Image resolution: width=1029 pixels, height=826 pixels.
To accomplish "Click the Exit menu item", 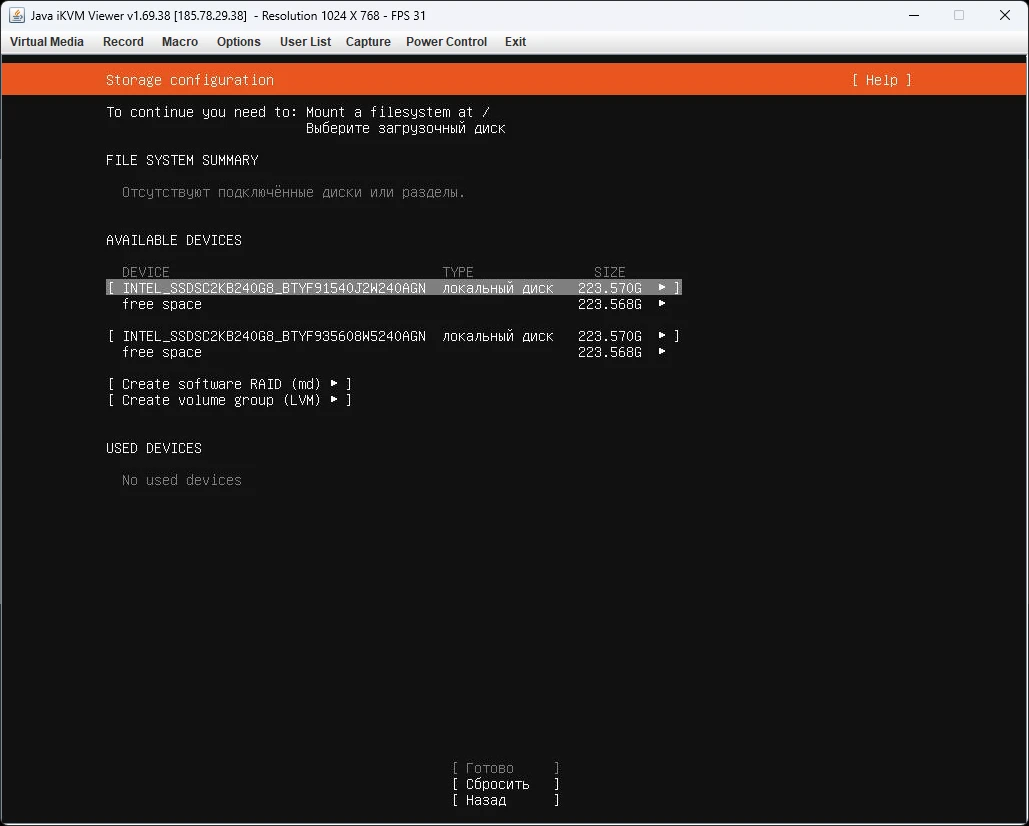I will coord(515,42).
